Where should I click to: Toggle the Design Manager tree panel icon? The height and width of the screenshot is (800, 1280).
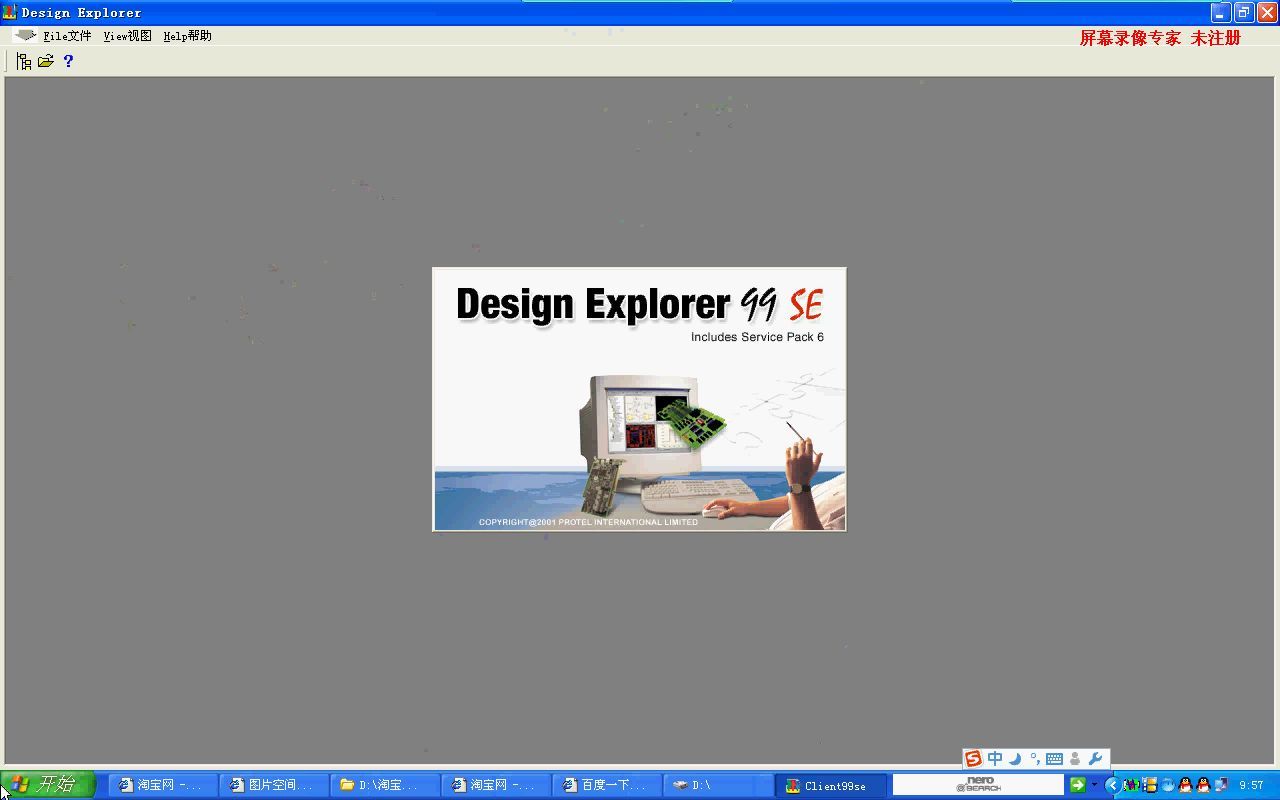tap(24, 61)
